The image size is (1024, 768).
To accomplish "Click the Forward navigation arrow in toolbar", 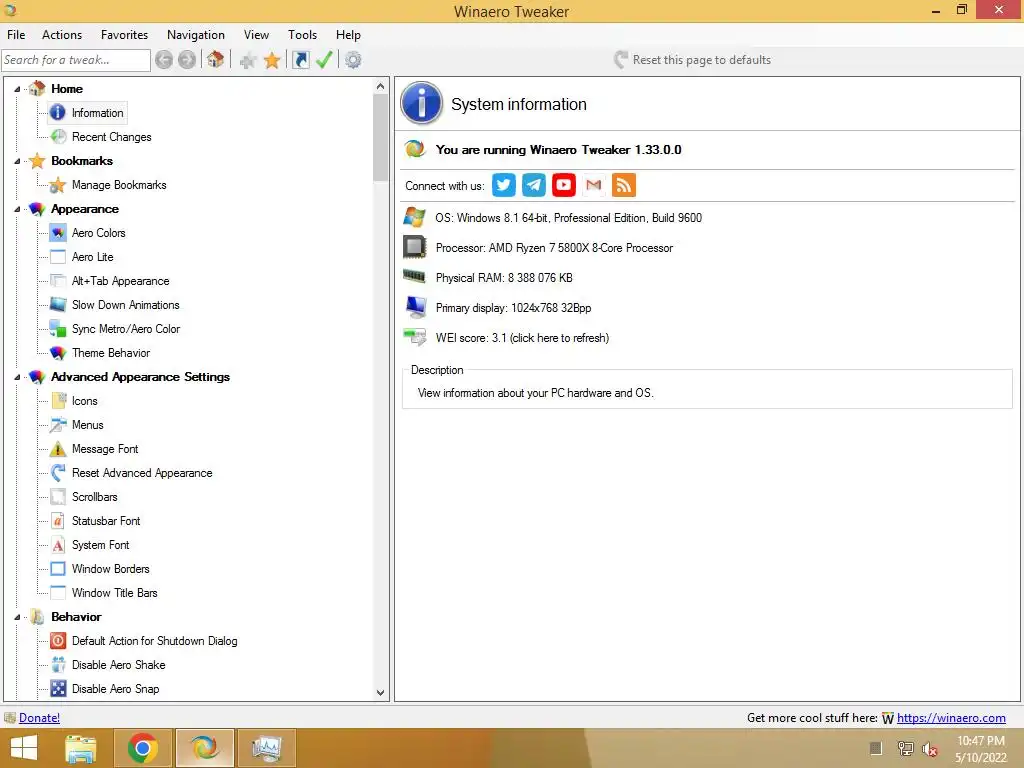I will [187, 60].
